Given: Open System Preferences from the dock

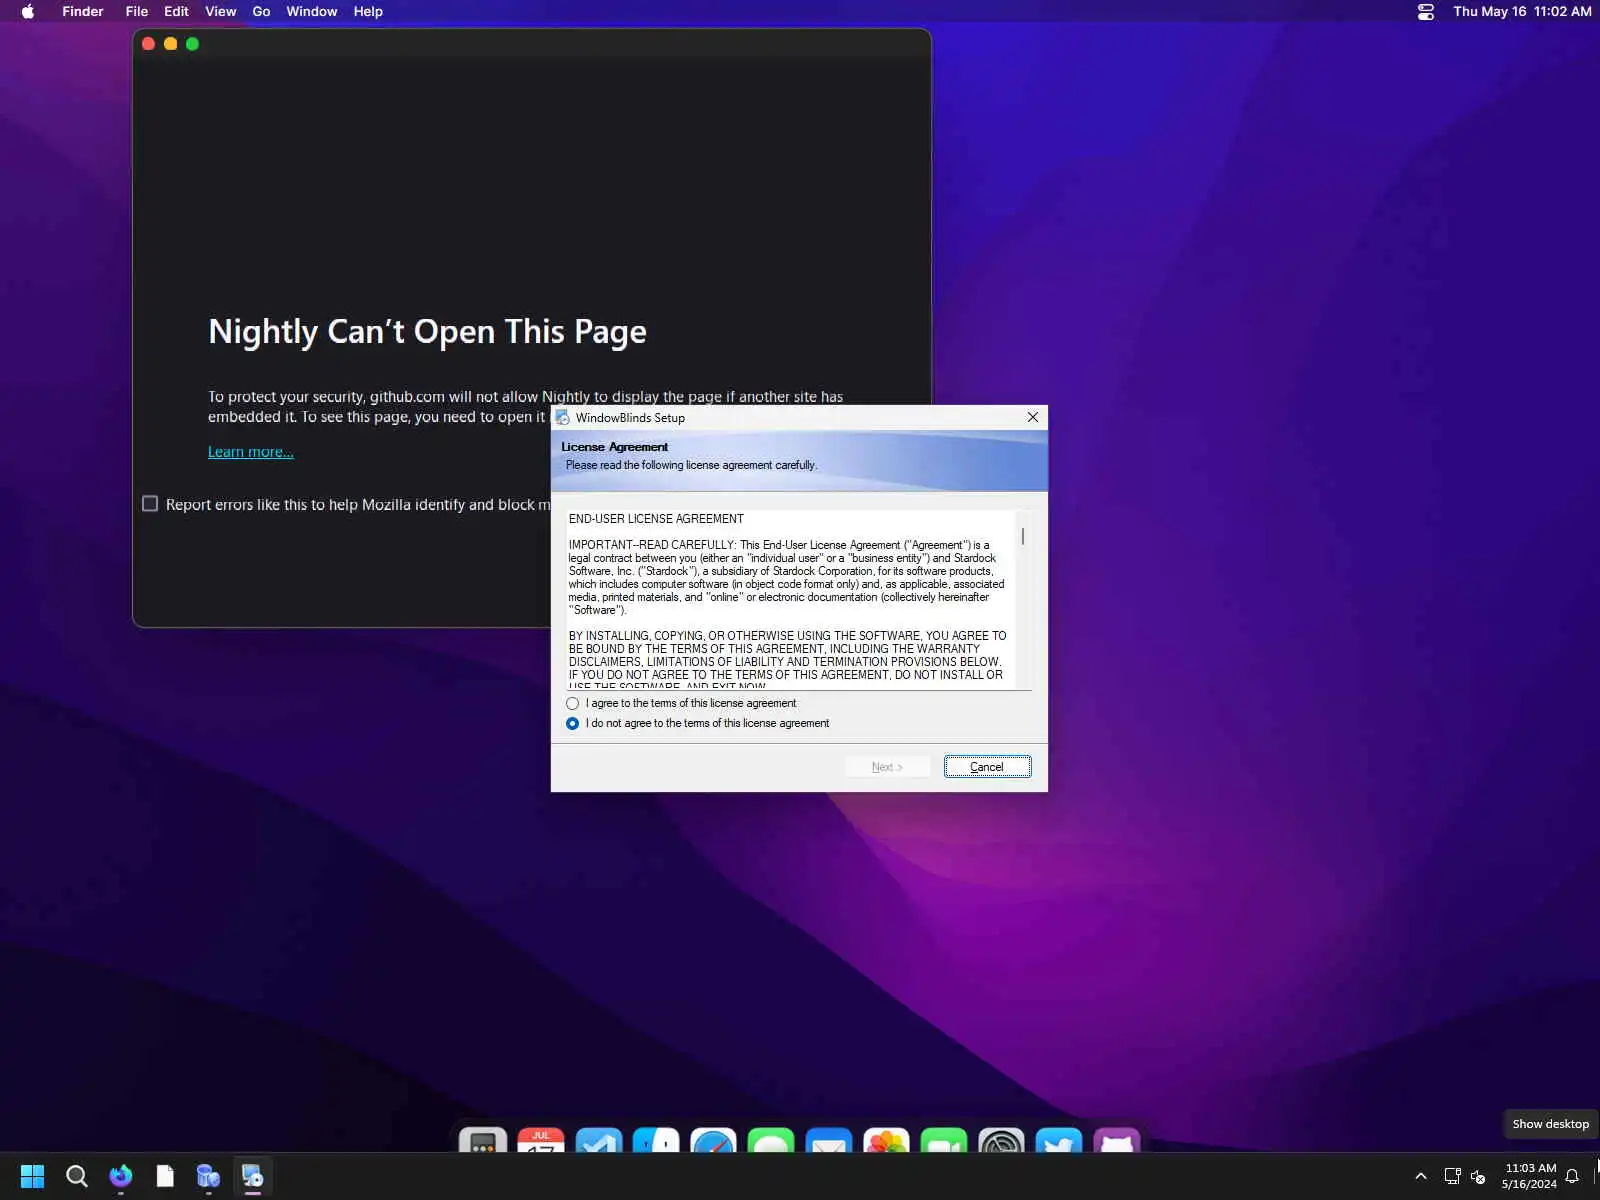Looking at the screenshot, I should (1001, 1140).
